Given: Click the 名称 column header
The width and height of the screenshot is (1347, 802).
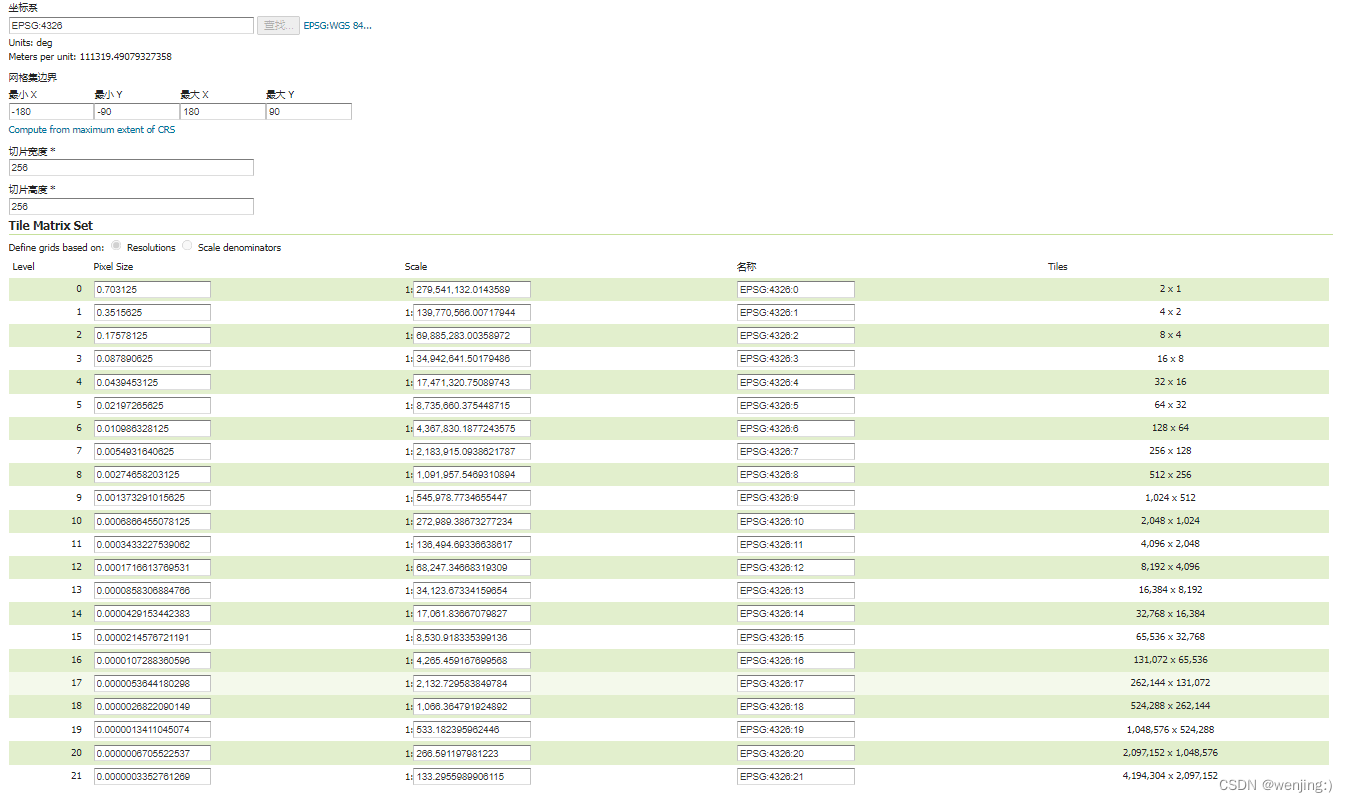Looking at the screenshot, I should 746,267.
